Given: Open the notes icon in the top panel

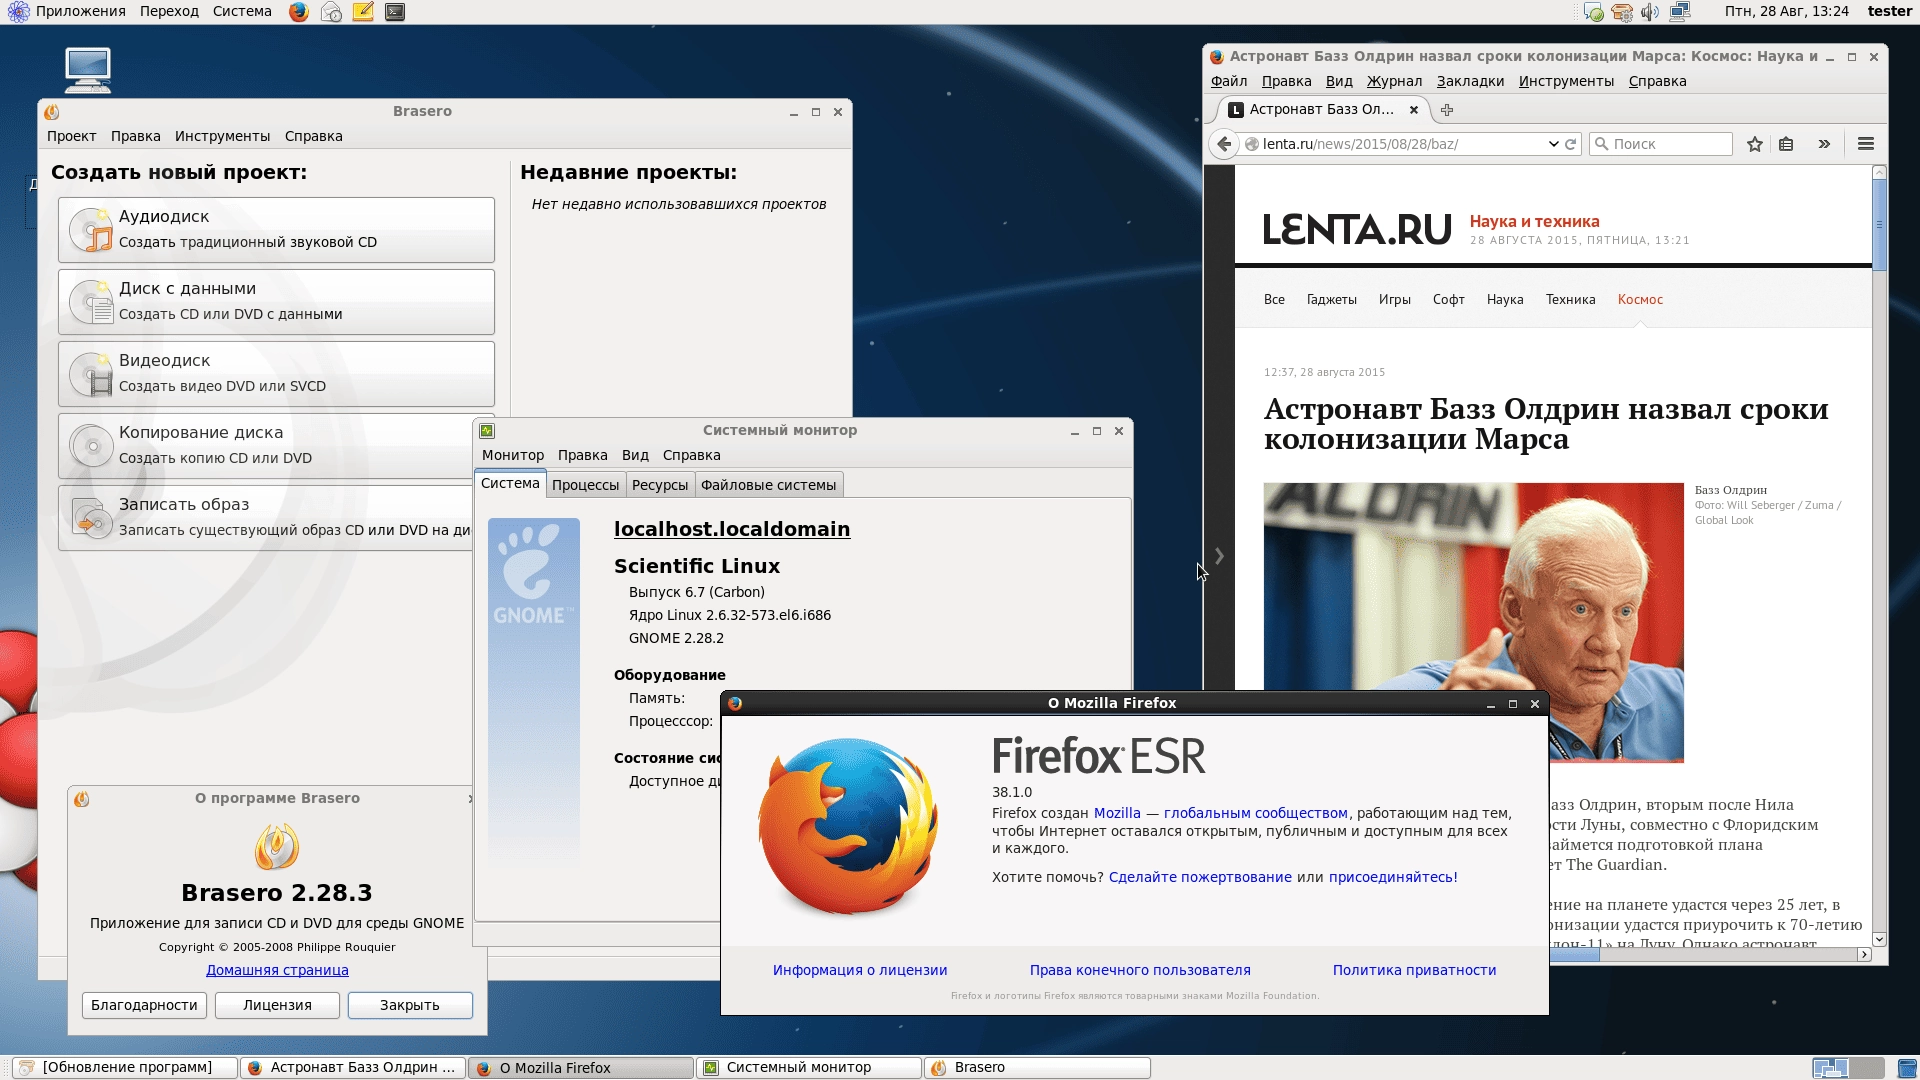Looking at the screenshot, I should 363,12.
